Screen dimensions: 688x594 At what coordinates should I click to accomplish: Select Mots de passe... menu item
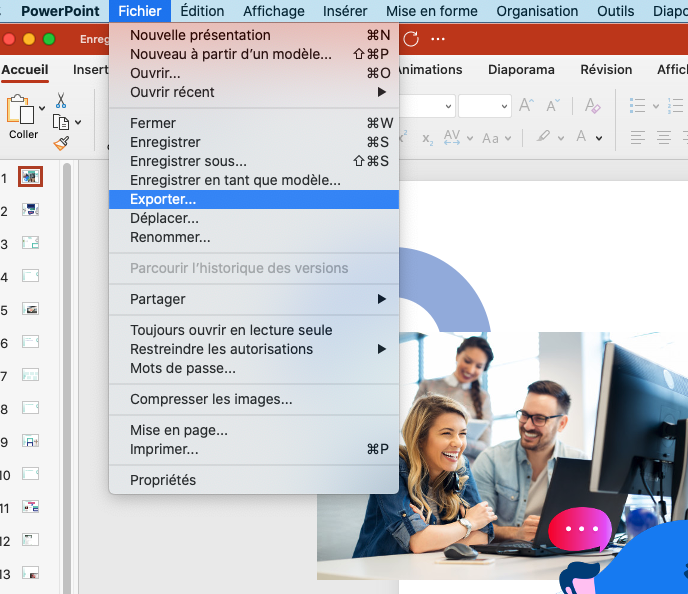pos(254,368)
